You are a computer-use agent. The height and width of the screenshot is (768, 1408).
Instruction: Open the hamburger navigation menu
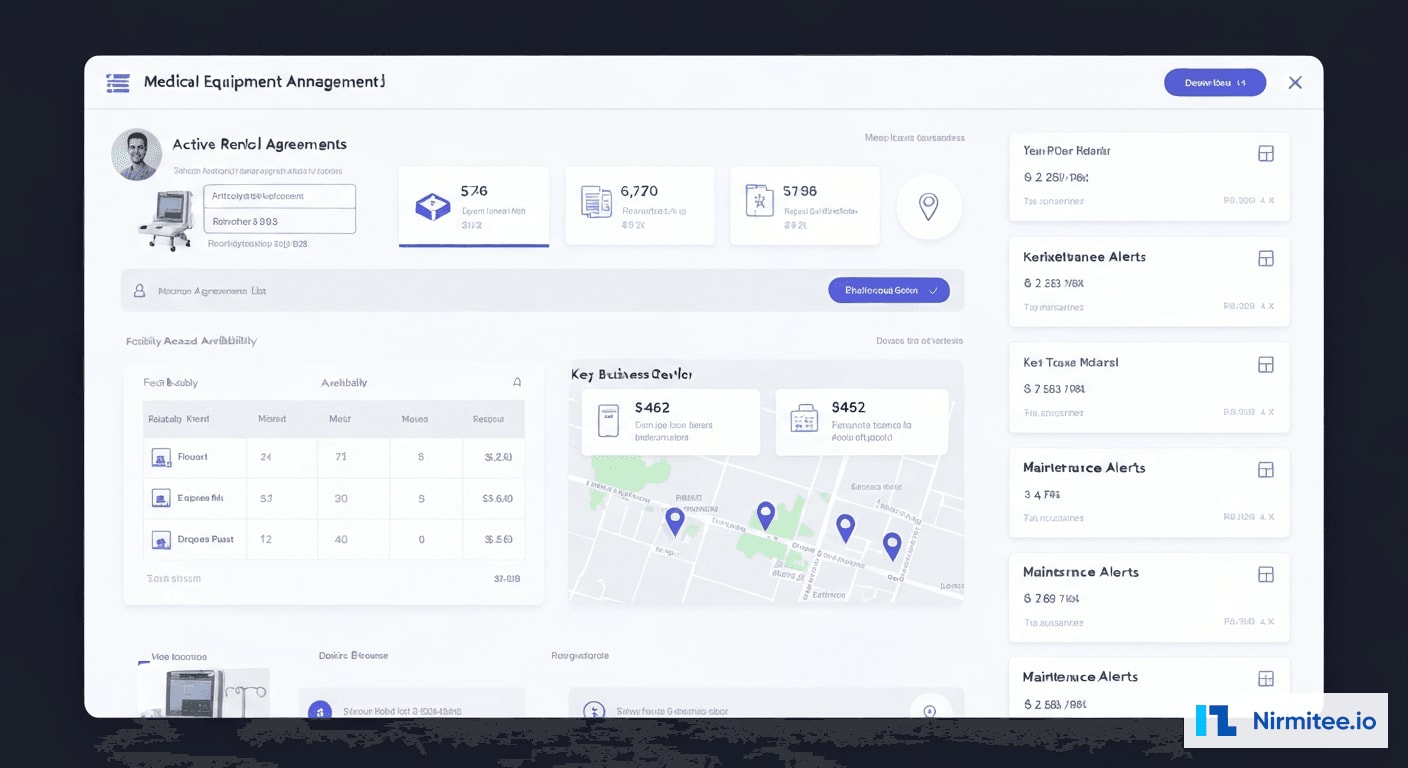tap(118, 83)
